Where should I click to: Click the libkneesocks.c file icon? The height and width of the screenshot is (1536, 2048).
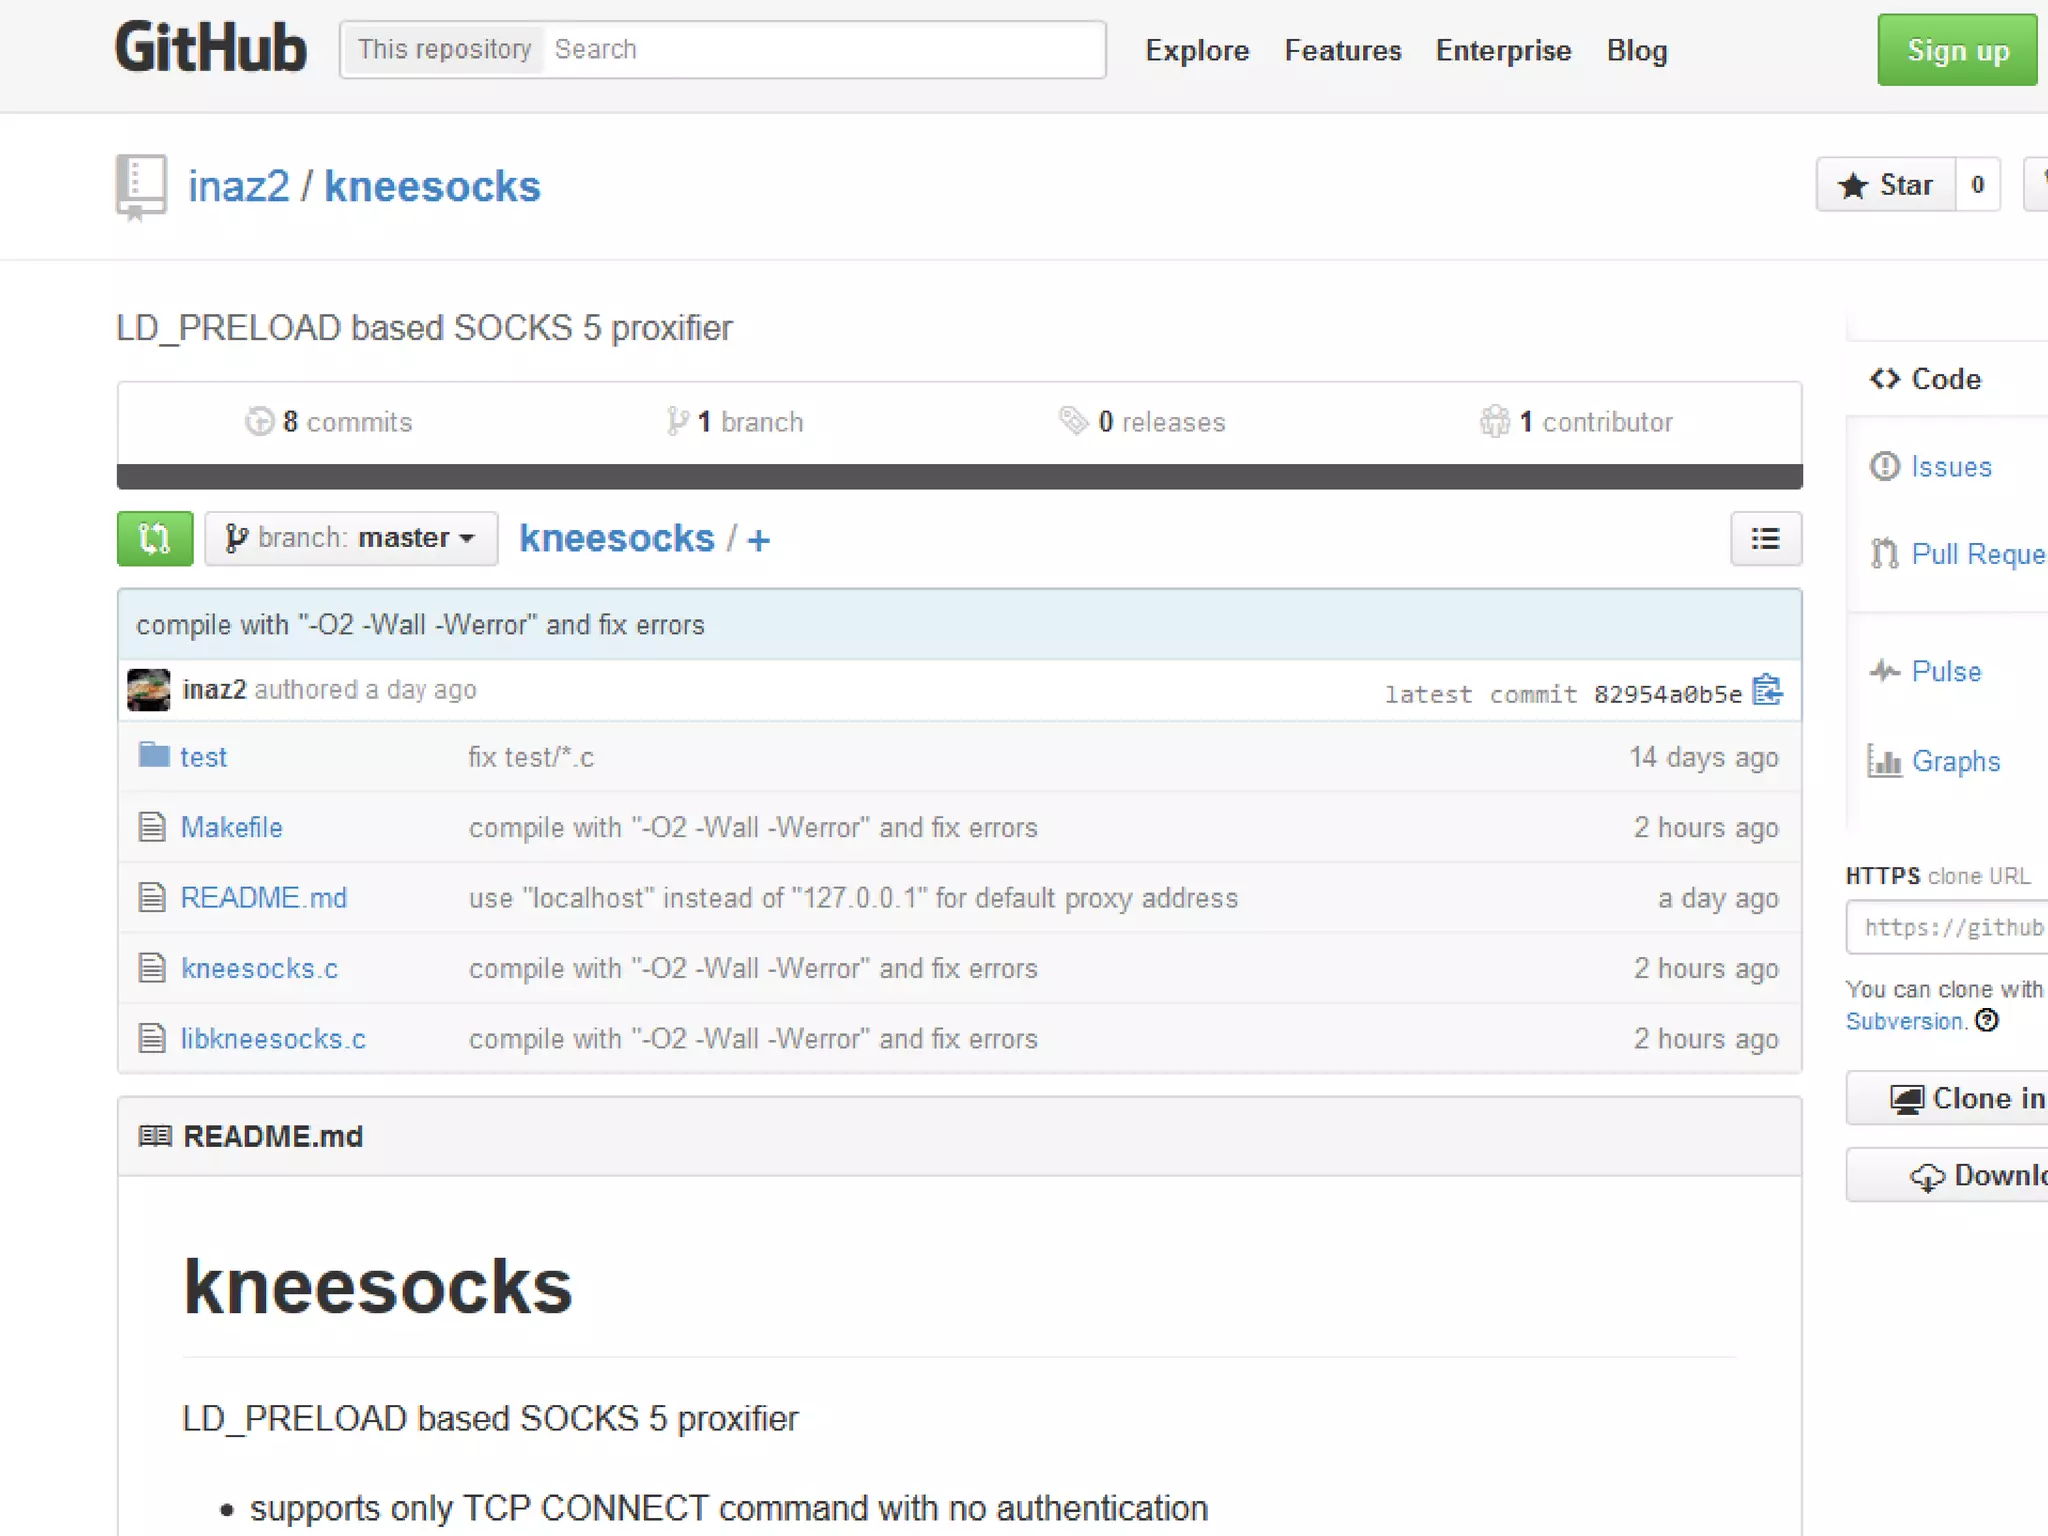152,1038
